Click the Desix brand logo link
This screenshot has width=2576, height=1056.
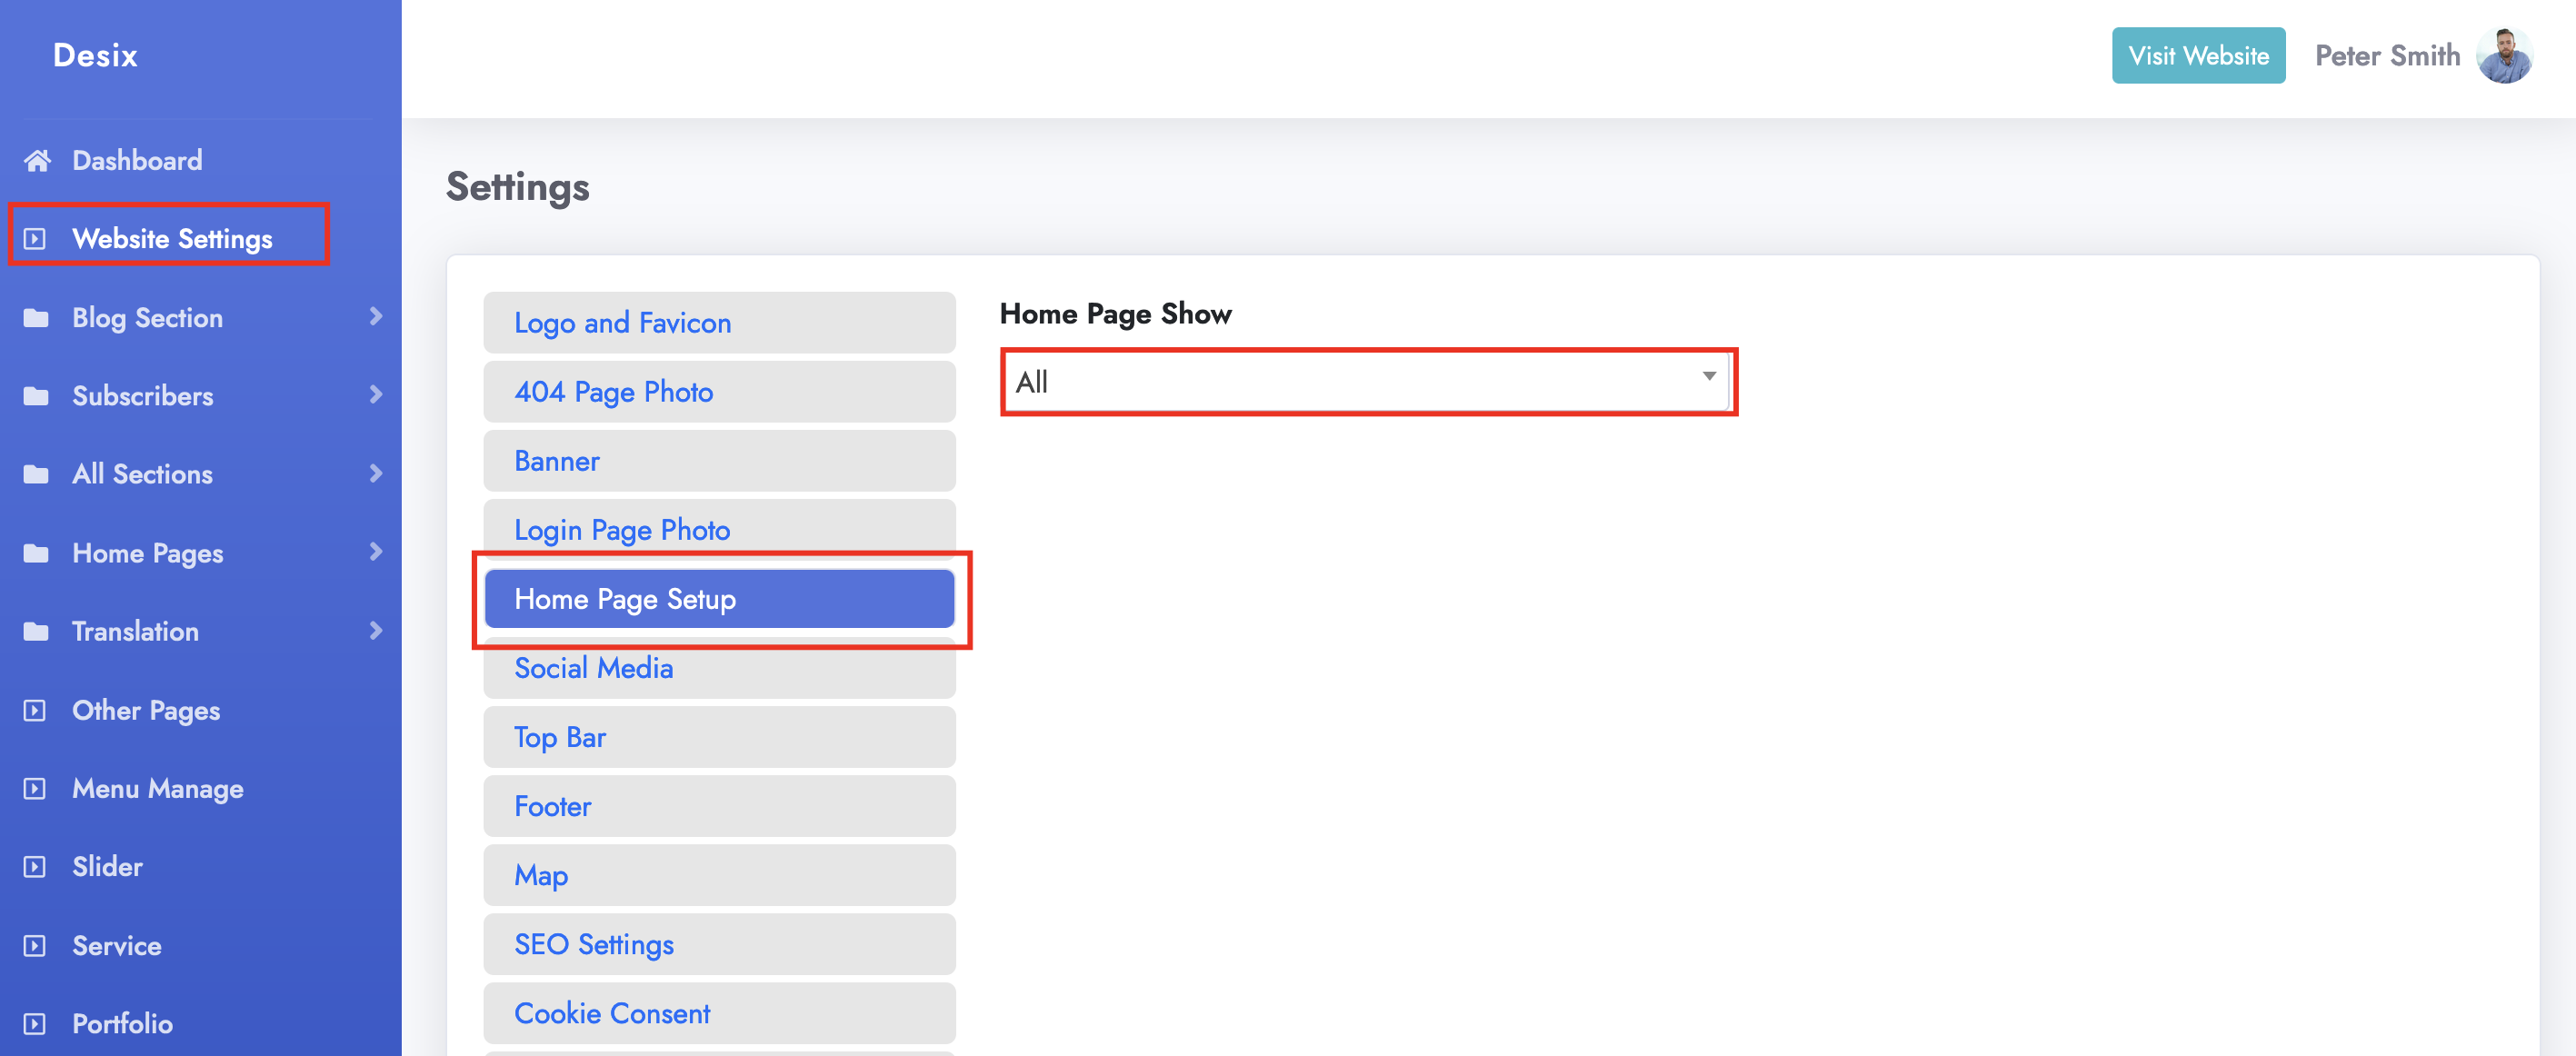pyautogui.click(x=95, y=55)
